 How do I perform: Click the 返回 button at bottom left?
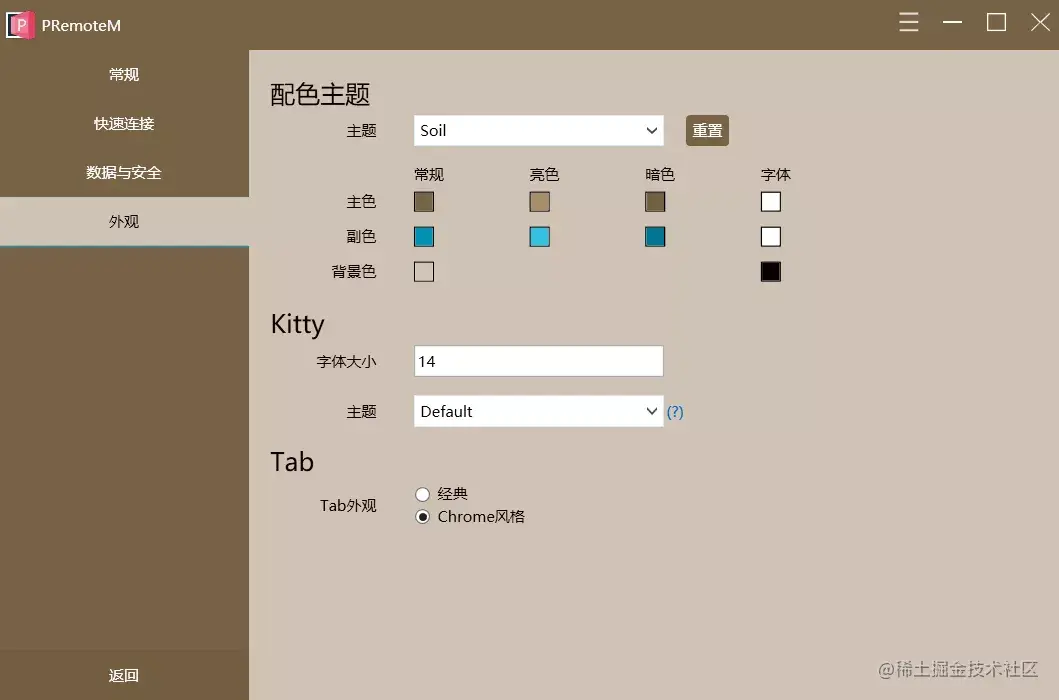coord(123,675)
